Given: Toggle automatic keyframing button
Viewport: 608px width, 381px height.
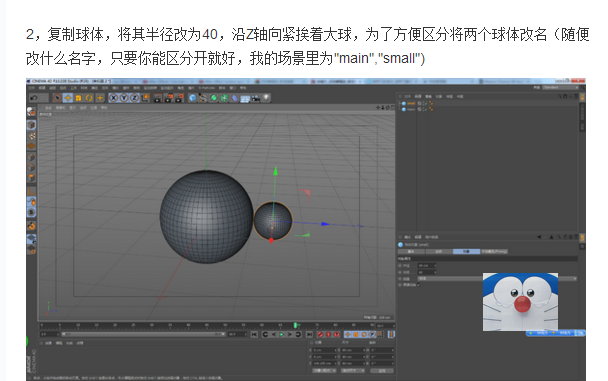Looking at the screenshot, I should tap(328, 334).
